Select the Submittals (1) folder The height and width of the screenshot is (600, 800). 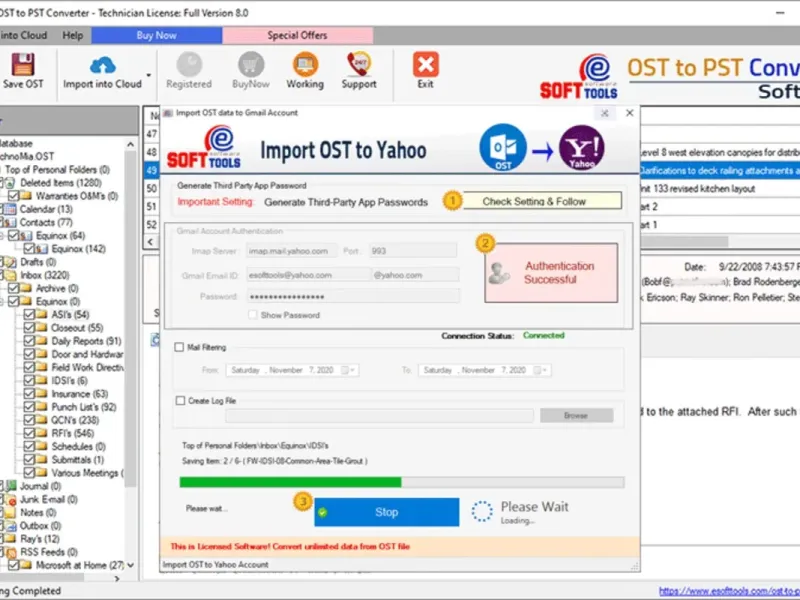[x=78, y=460]
